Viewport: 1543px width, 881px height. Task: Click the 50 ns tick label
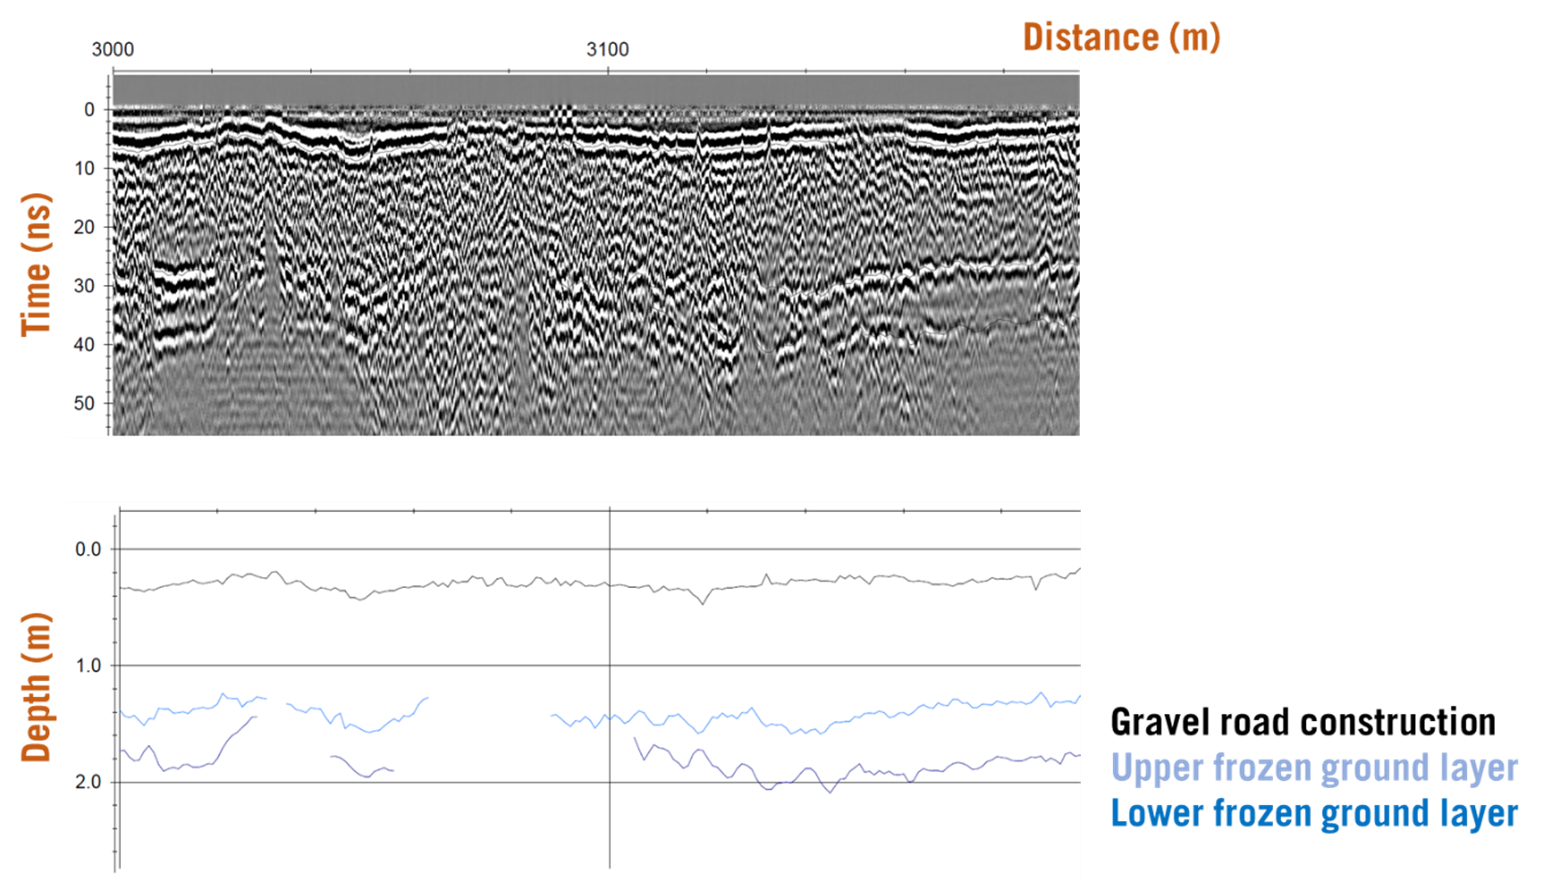tap(82, 403)
